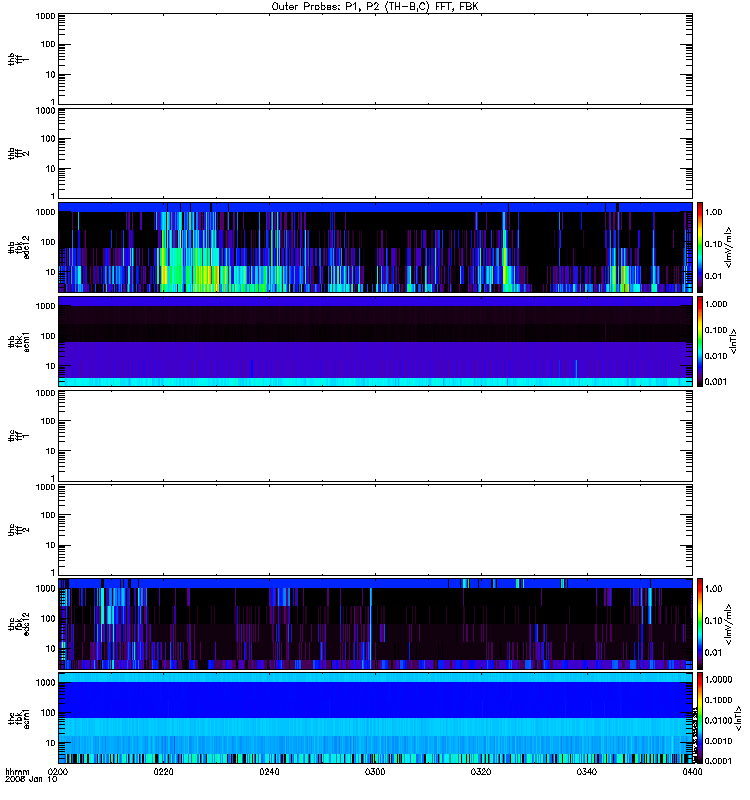Click the '1' y-axis tick of first thc fff panel
The image size is (750, 800).
(x=53, y=478)
